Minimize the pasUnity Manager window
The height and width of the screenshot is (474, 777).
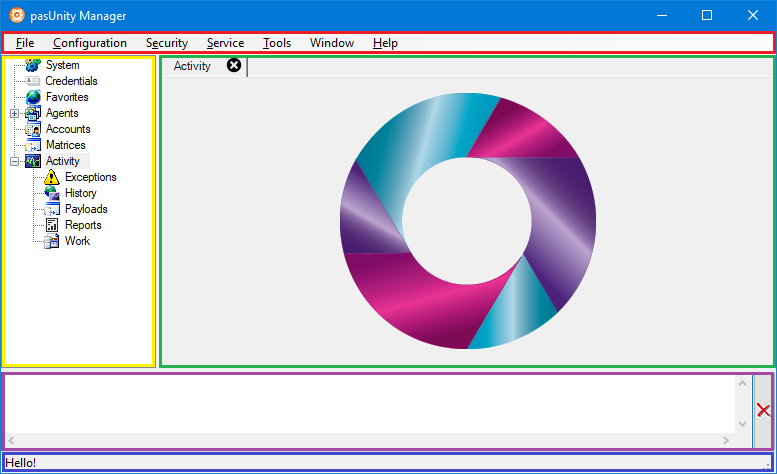coord(662,15)
